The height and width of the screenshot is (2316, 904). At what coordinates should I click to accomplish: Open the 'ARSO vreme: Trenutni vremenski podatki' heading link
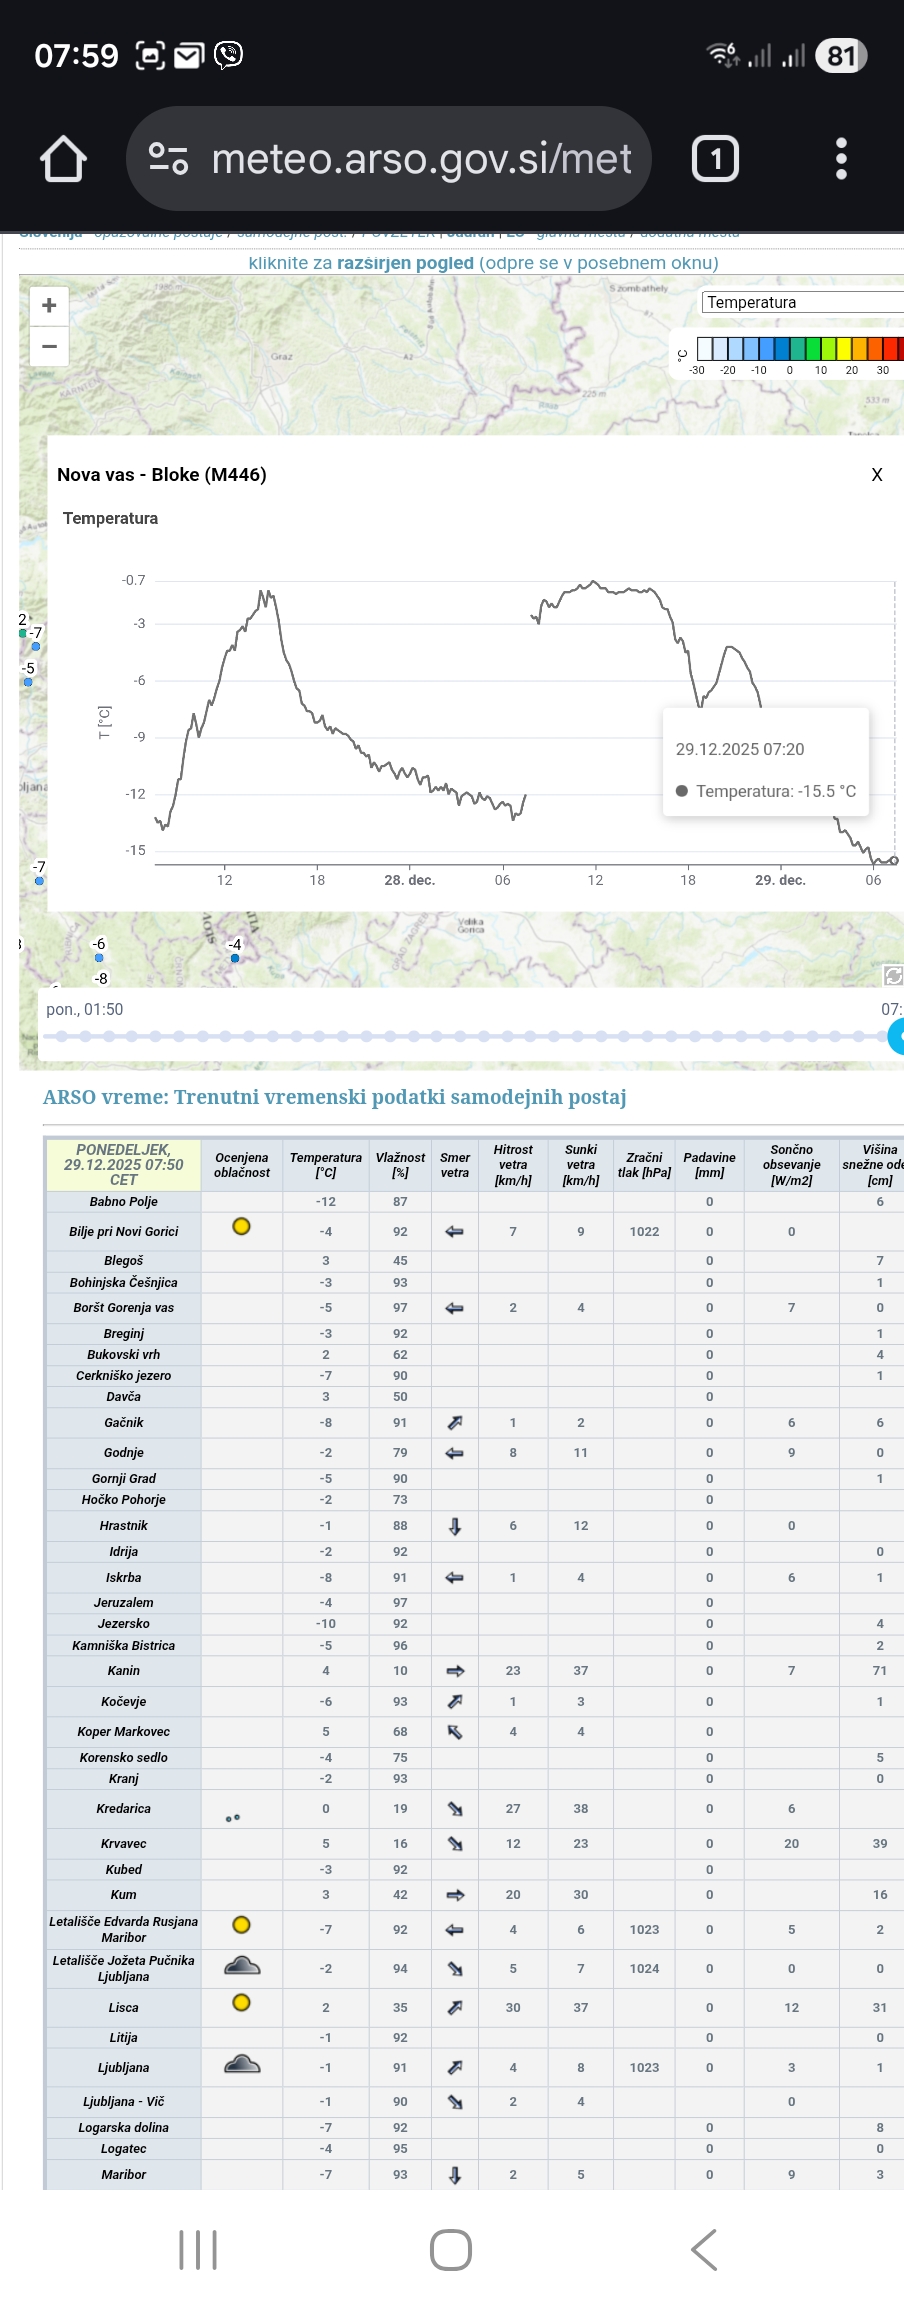[x=334, y=1097]
